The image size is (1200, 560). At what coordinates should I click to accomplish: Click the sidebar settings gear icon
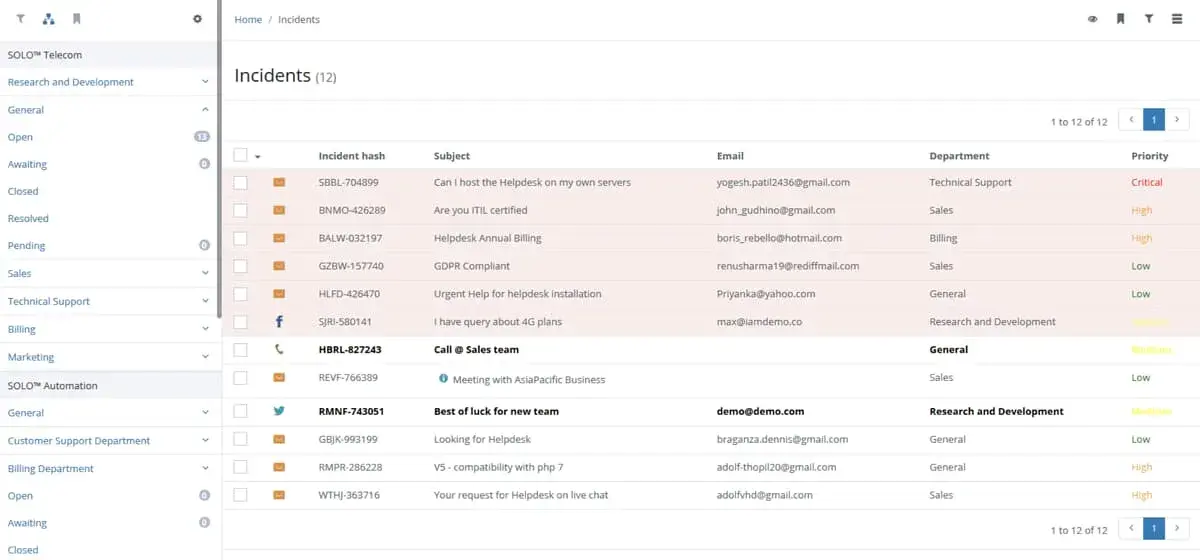click(197, 19)
